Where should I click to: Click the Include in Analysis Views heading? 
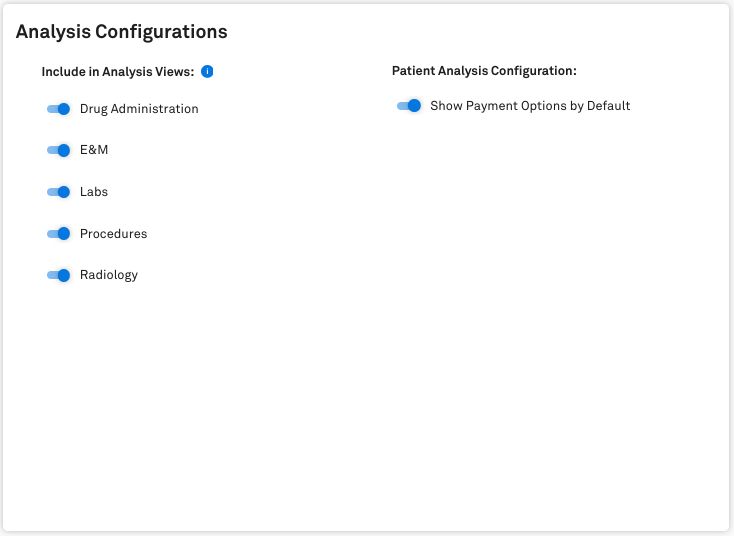coord(118,72)
